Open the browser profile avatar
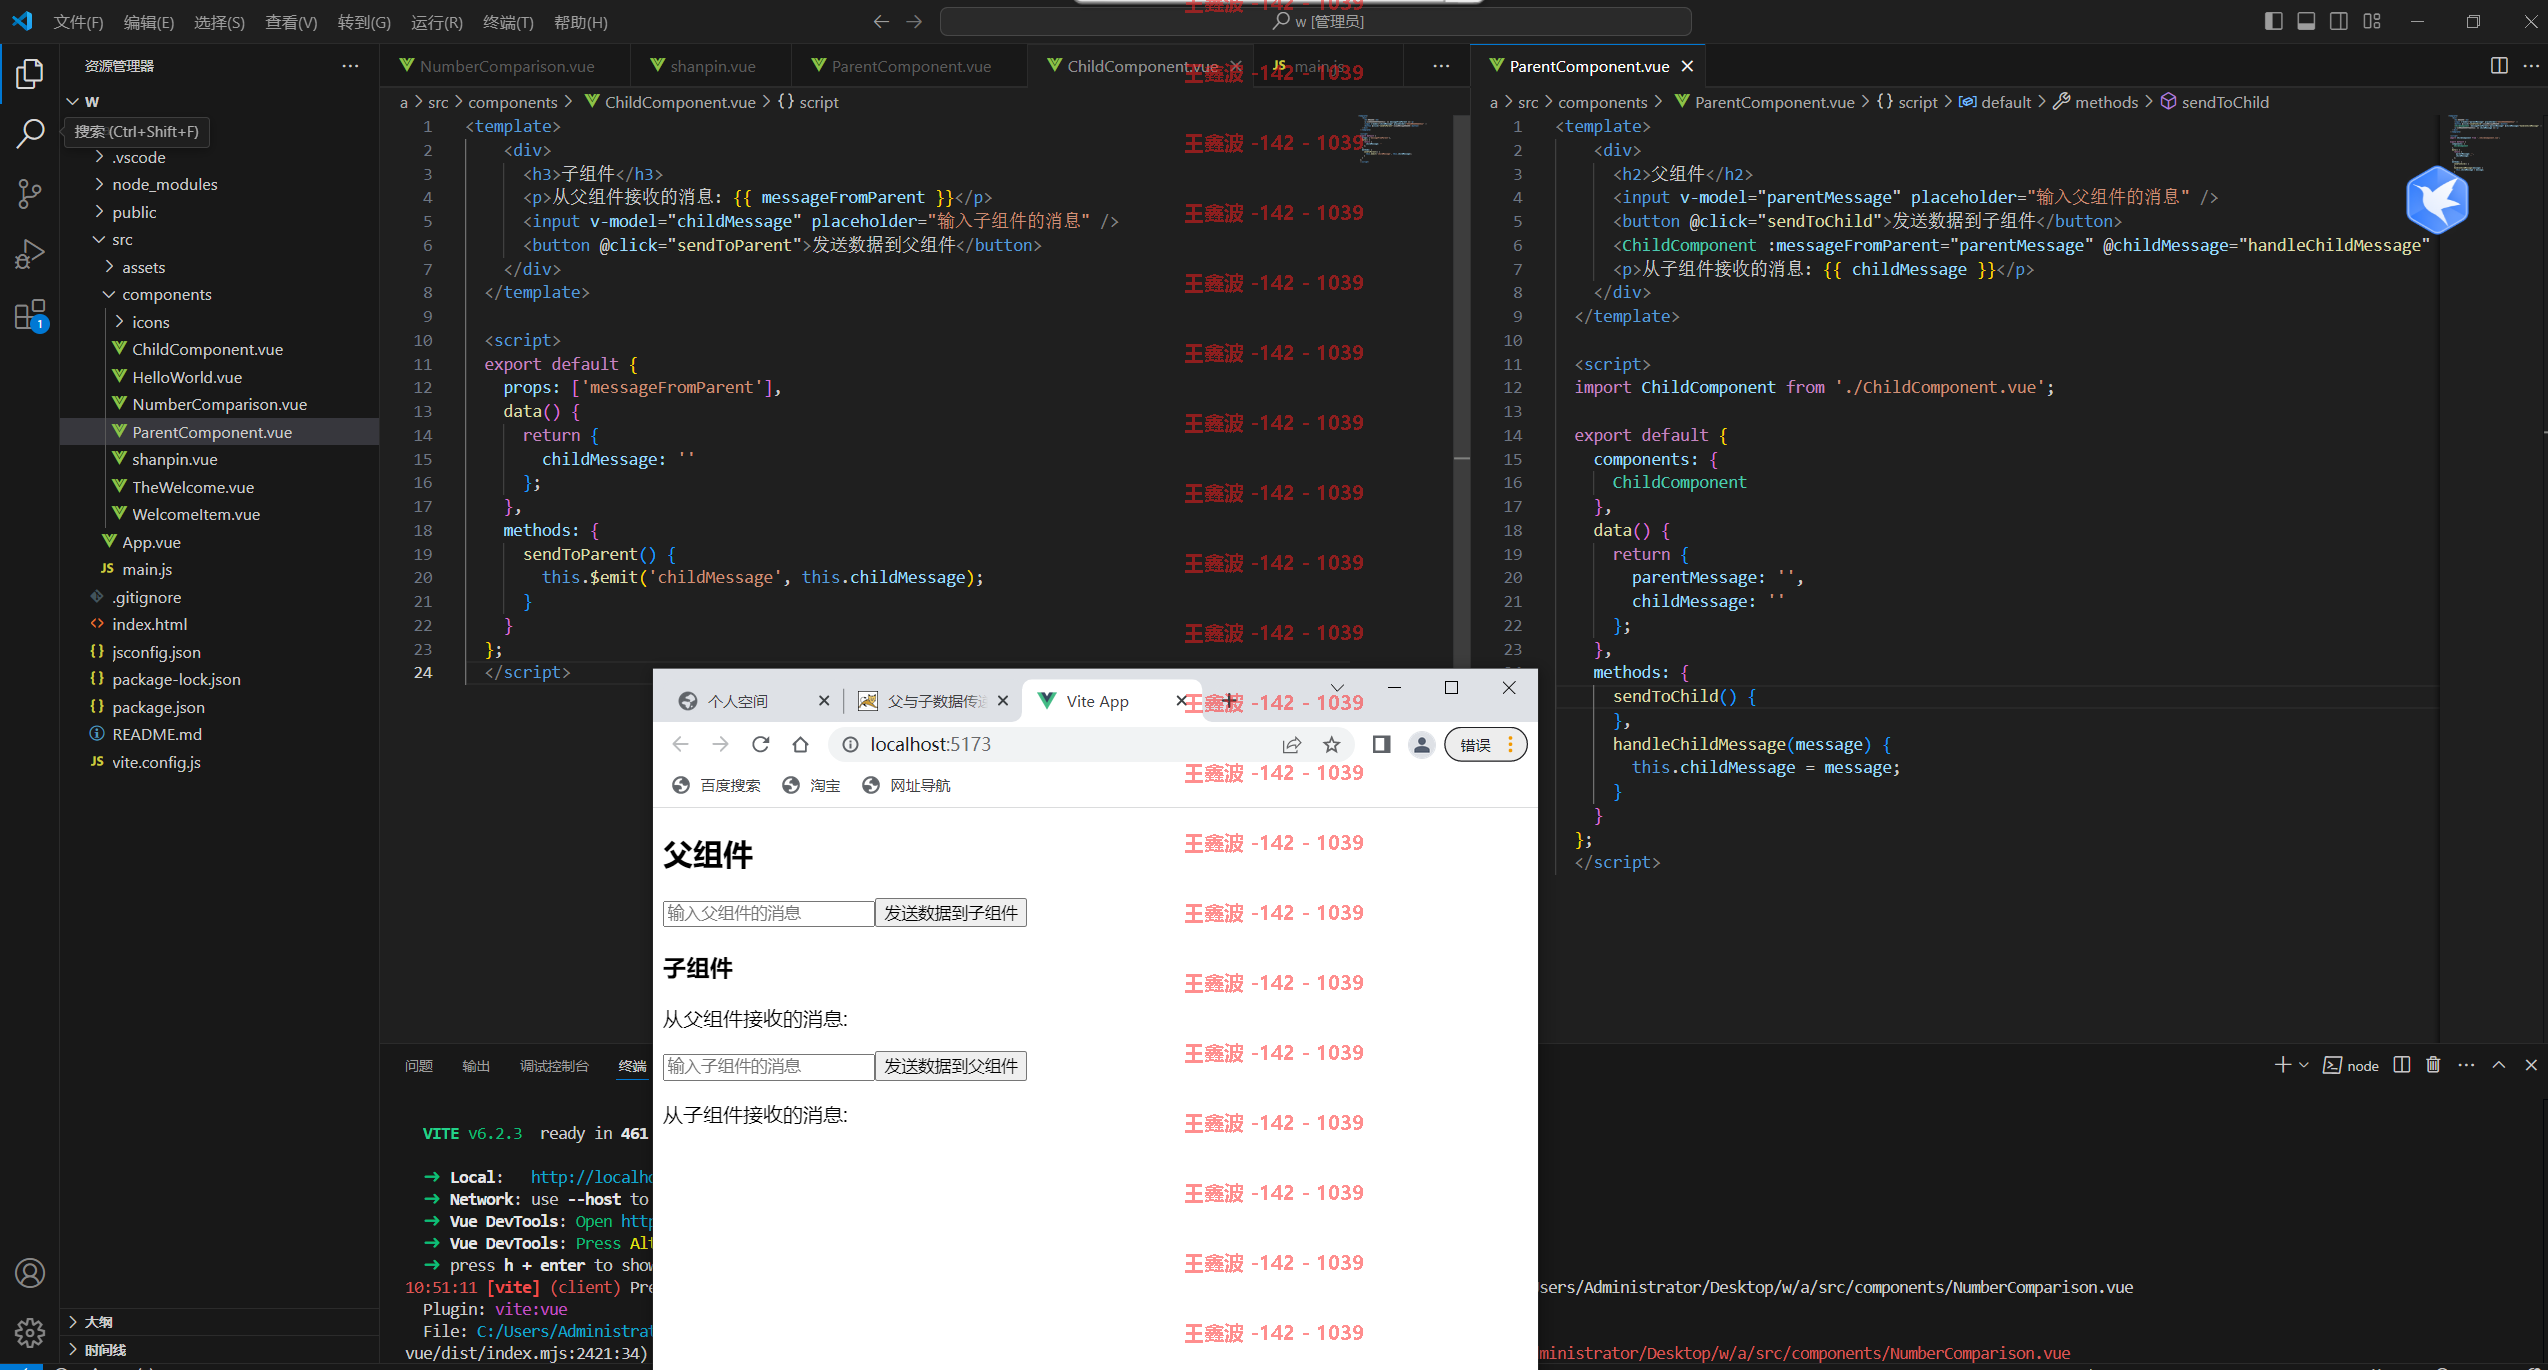The width and height of the screenshot is (2548, 1370). (x=1421, y=744)
